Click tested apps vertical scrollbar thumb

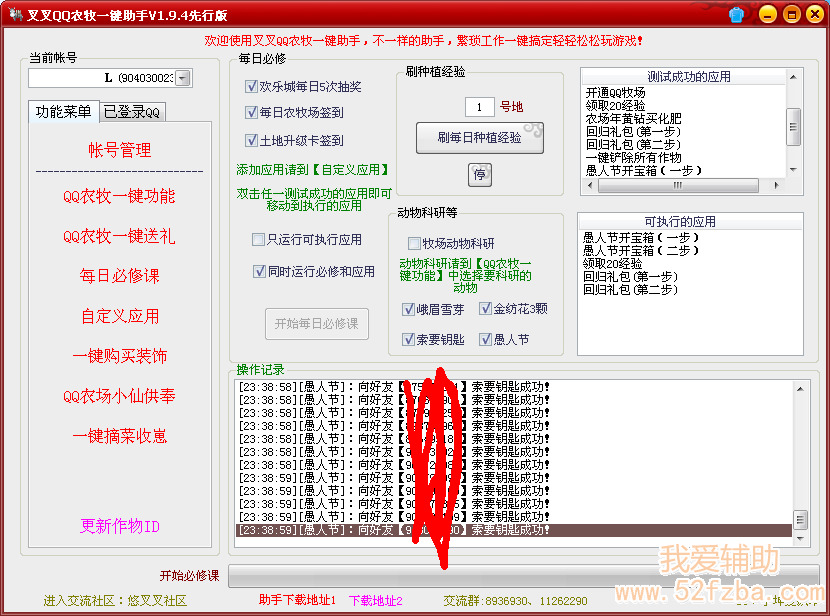pos(793,127)
